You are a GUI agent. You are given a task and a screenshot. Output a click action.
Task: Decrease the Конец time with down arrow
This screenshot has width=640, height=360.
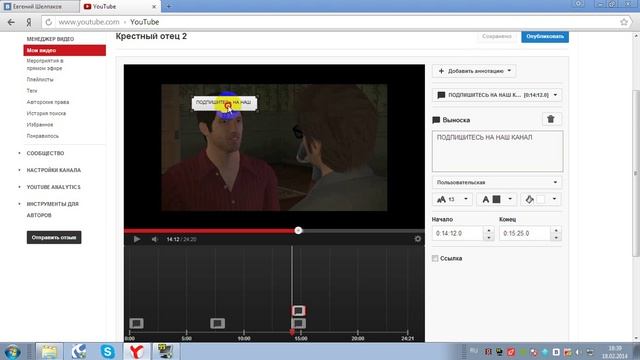[x=556, y=237]
